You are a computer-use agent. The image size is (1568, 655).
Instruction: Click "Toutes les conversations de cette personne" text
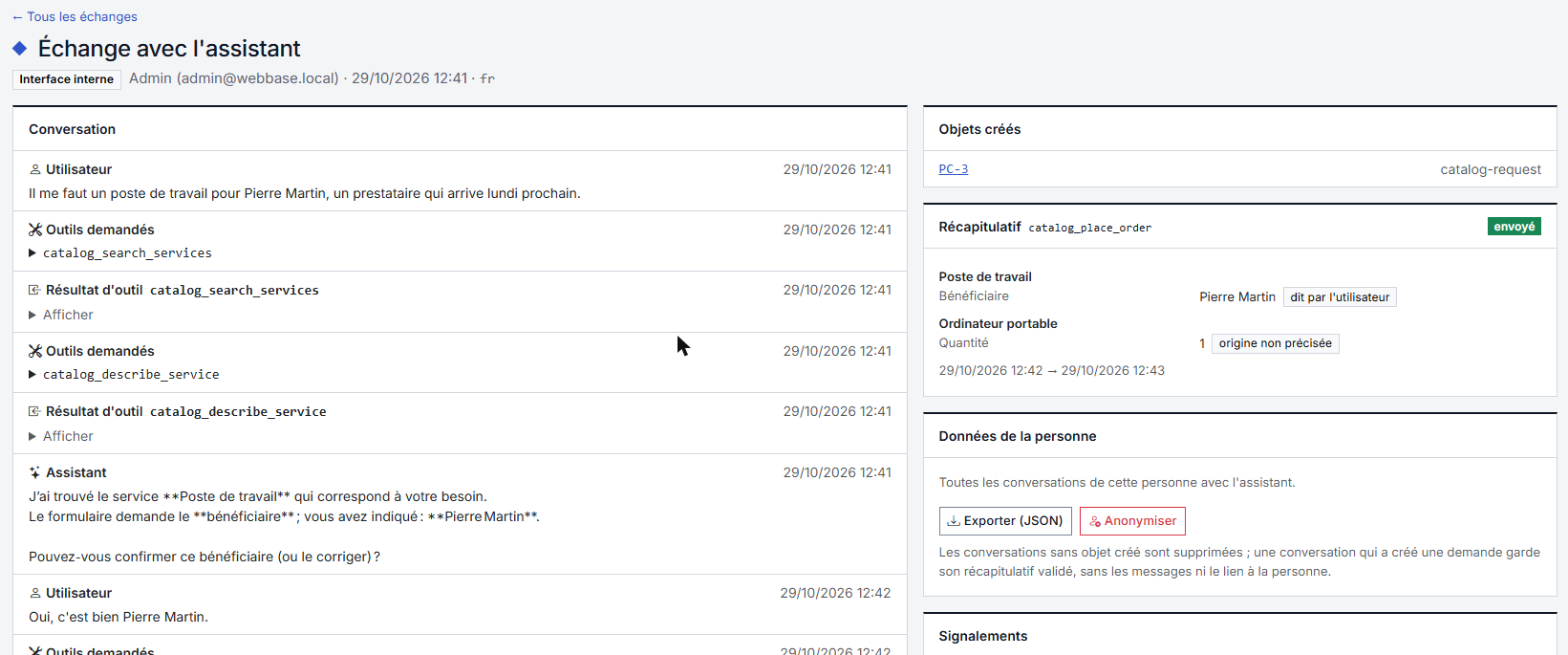tap(1117, 482)
